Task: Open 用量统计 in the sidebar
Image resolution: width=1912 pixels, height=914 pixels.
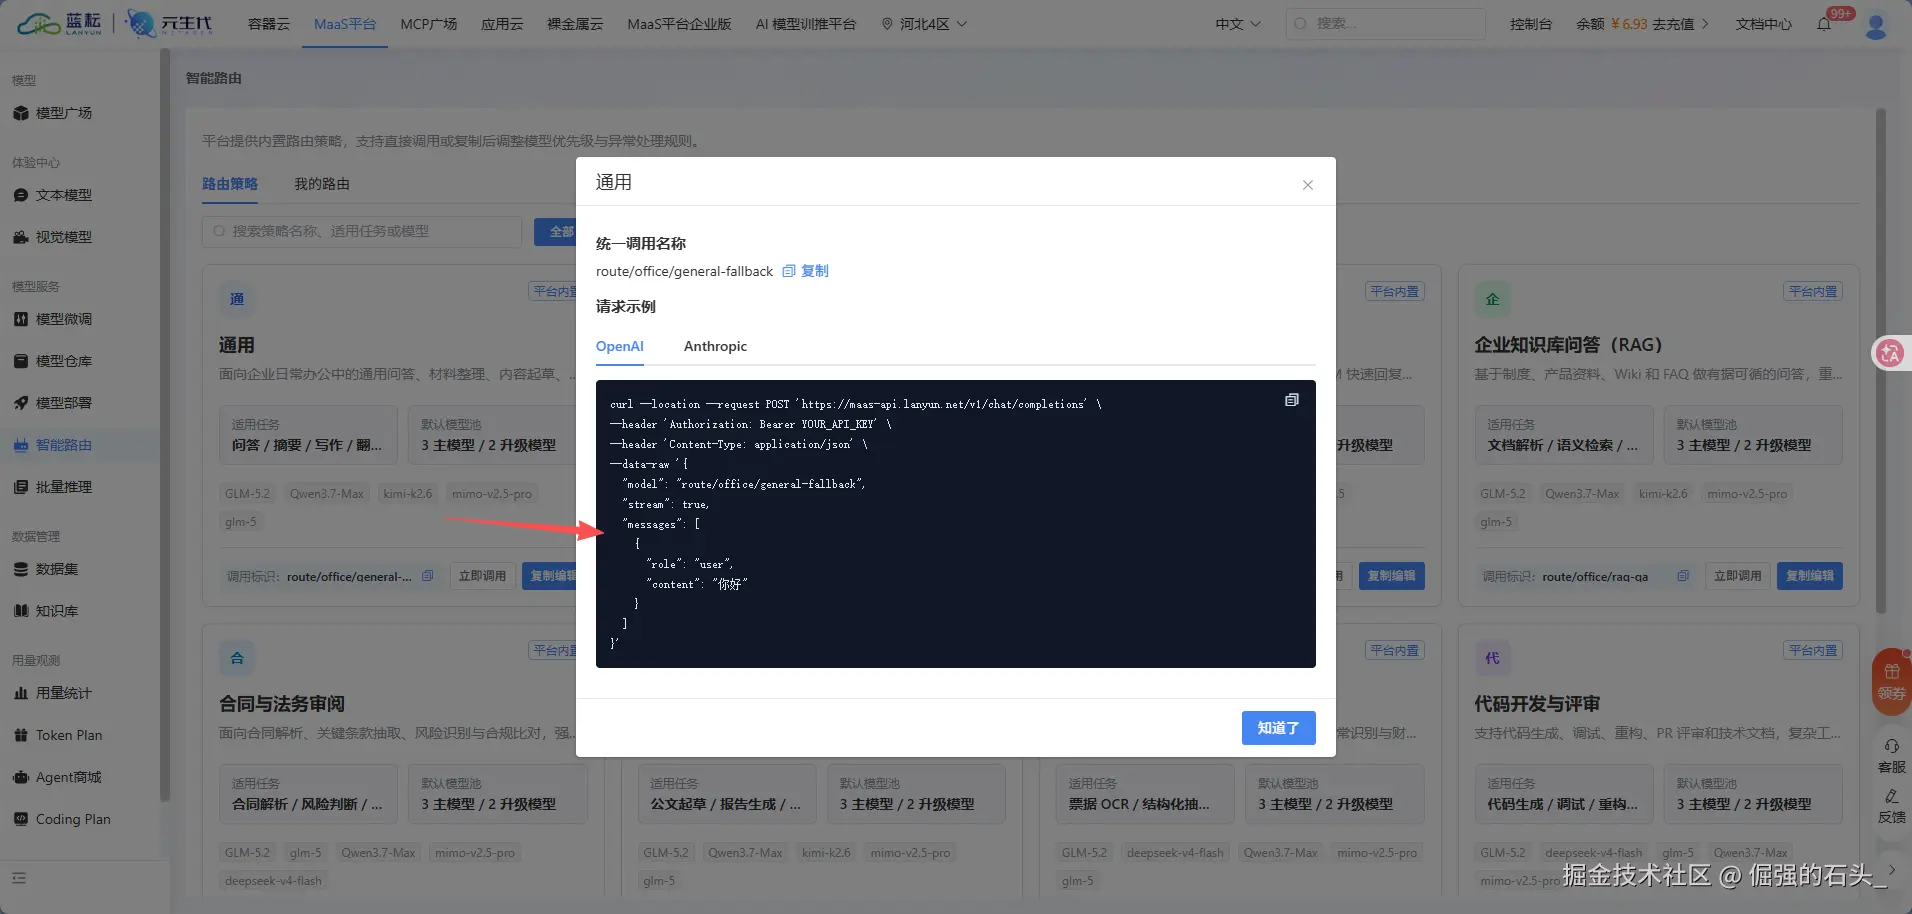Action: click(64, 693)
